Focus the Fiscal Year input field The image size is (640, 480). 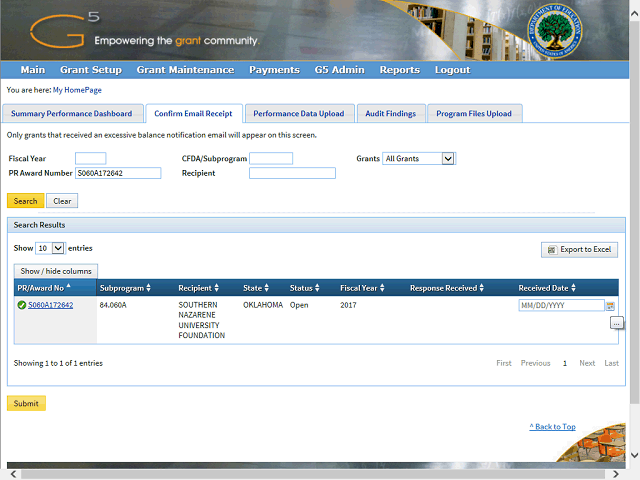[91, 158]
